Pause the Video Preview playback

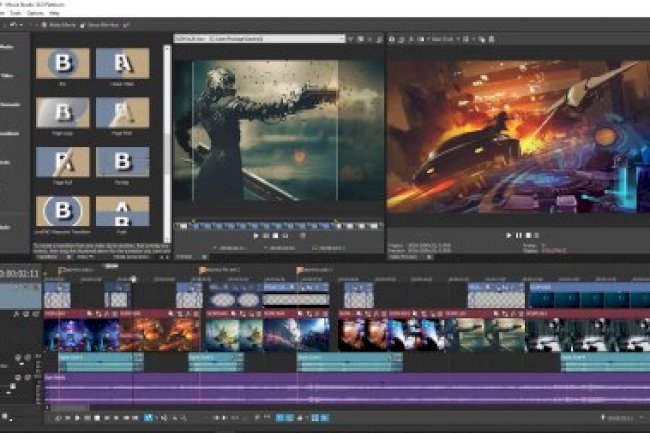[x=519, y=235]
